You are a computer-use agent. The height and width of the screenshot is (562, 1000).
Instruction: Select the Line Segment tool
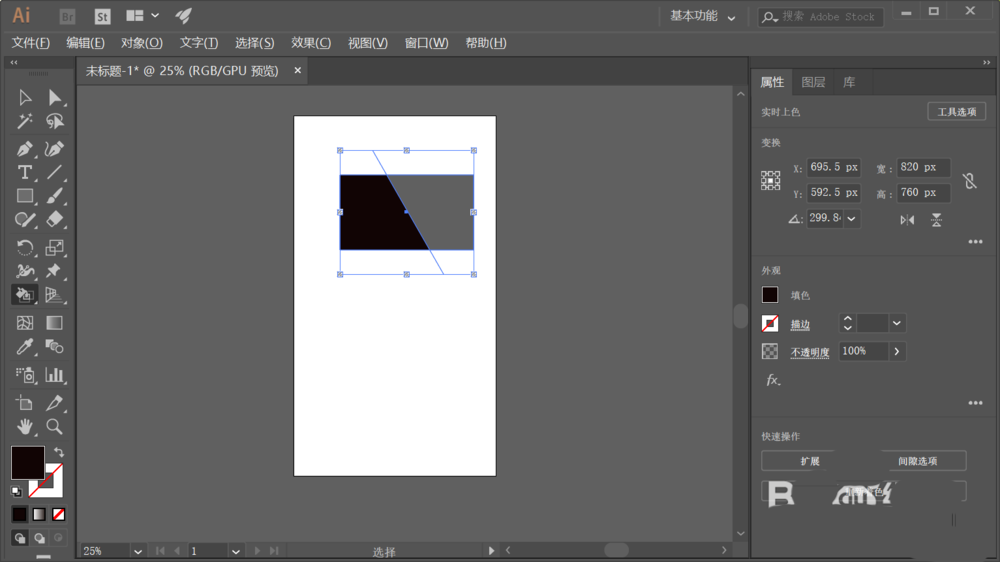[54, 172]
